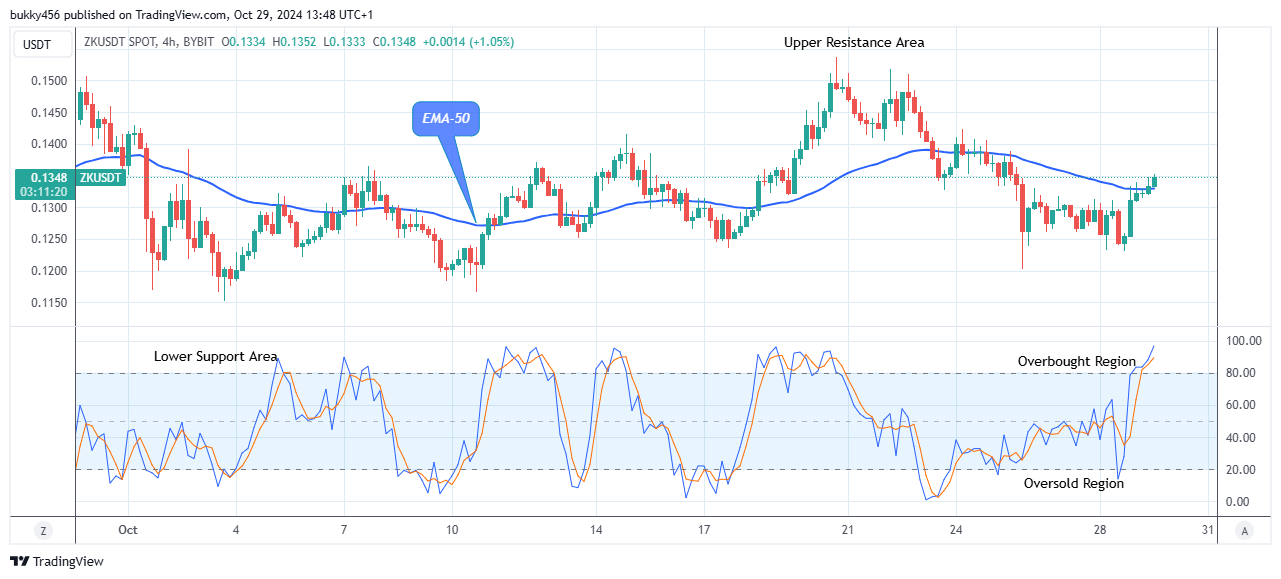Click the low value L0.1333
Screen dimensions: 1281x579
(344, 42)
